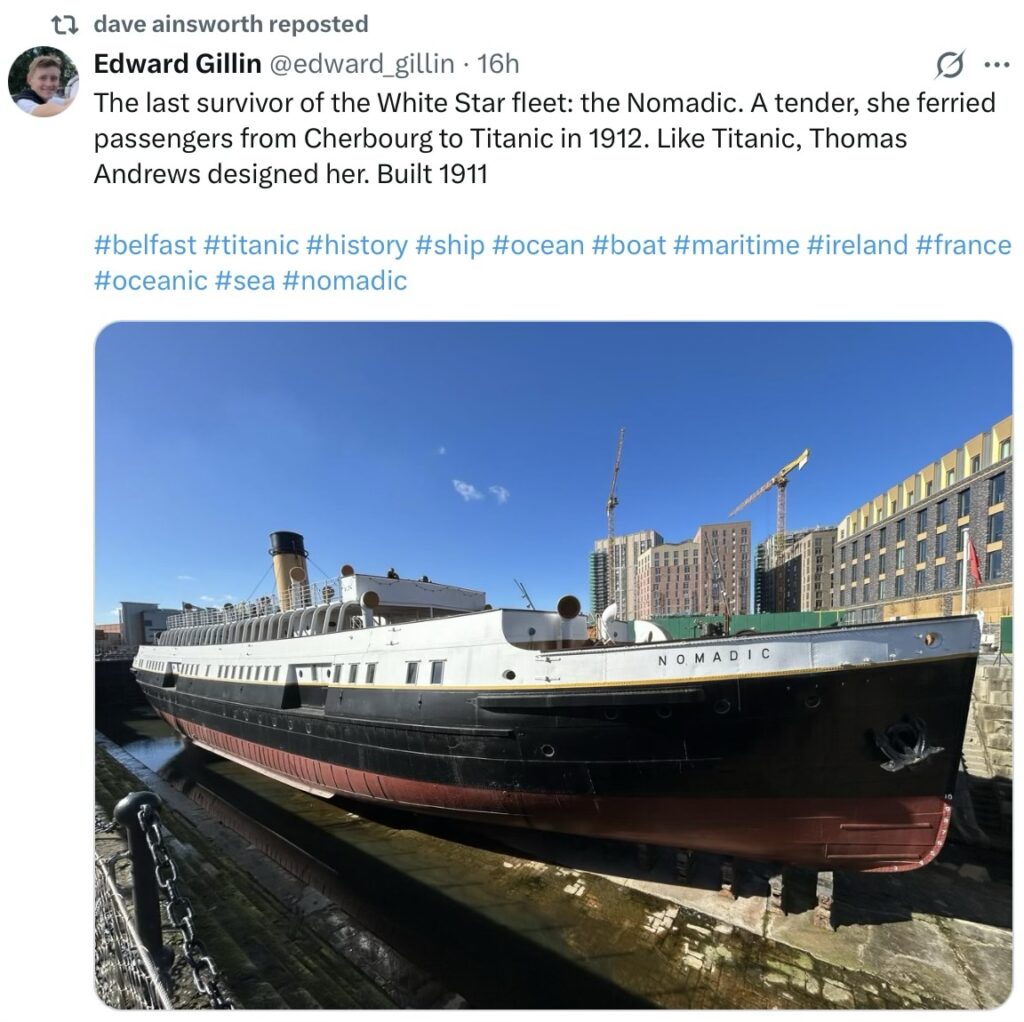1024x1022 pixels.
Task: Open the #nomadic hashtag
Action: (345, 281)
